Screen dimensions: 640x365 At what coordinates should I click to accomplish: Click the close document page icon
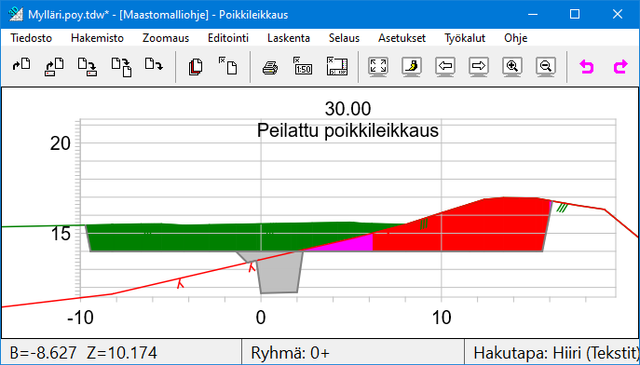pos(228,66)
